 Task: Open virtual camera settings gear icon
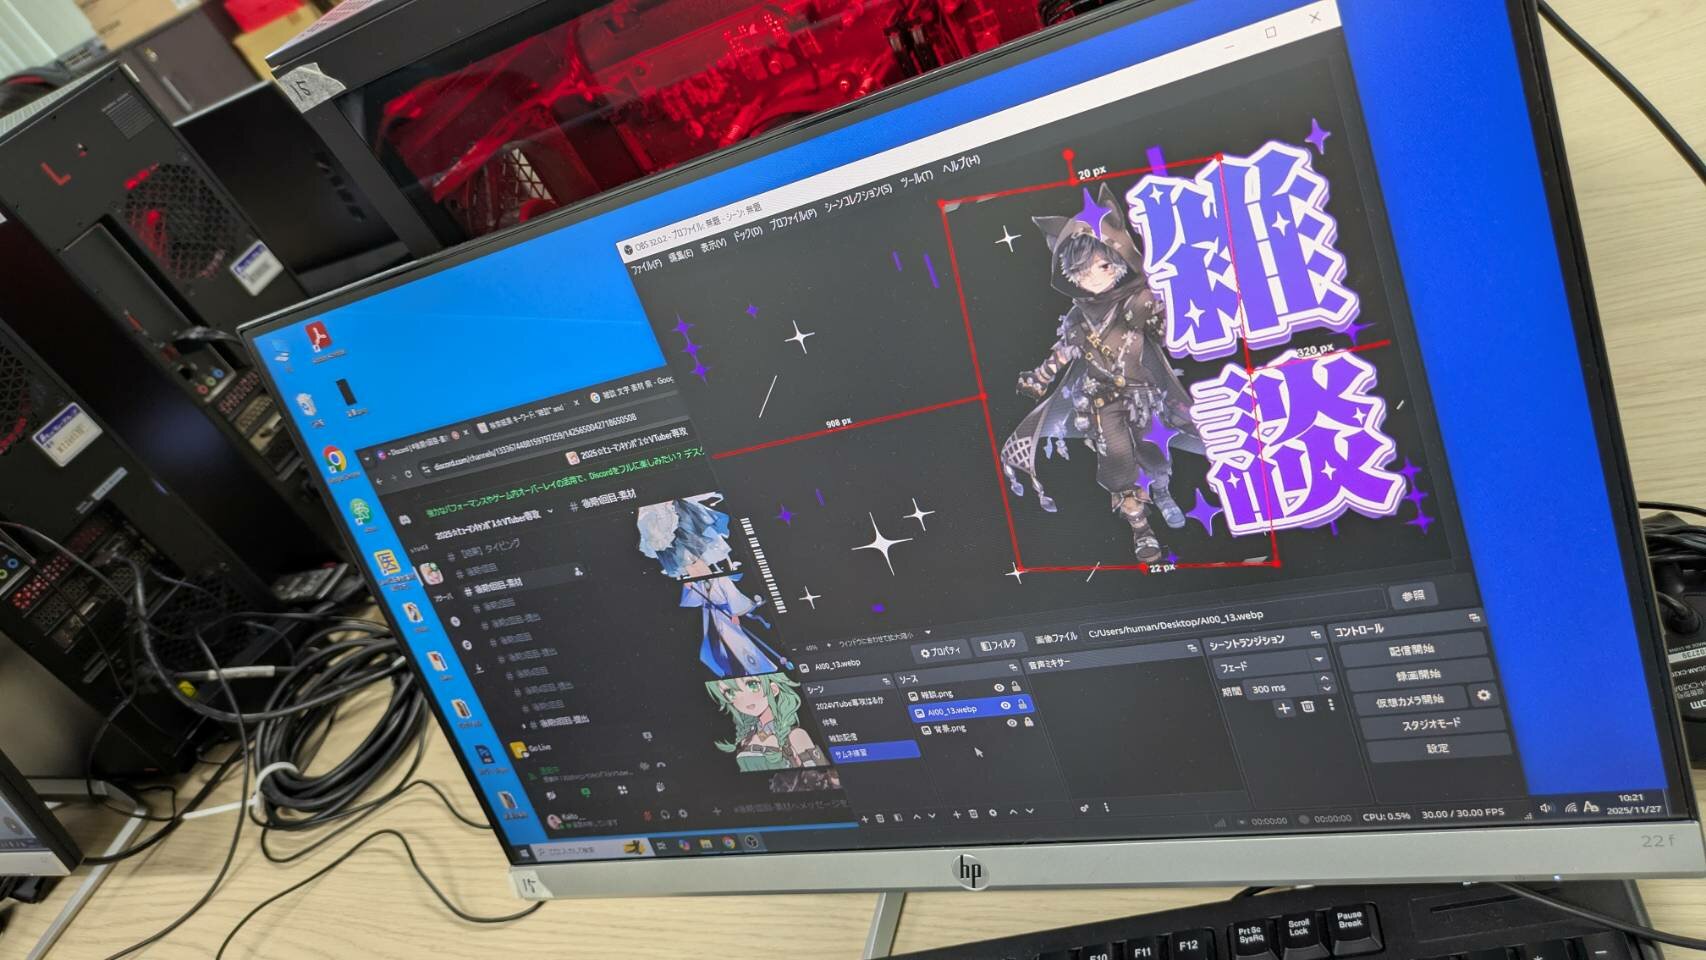click(x=1484, y=695)
